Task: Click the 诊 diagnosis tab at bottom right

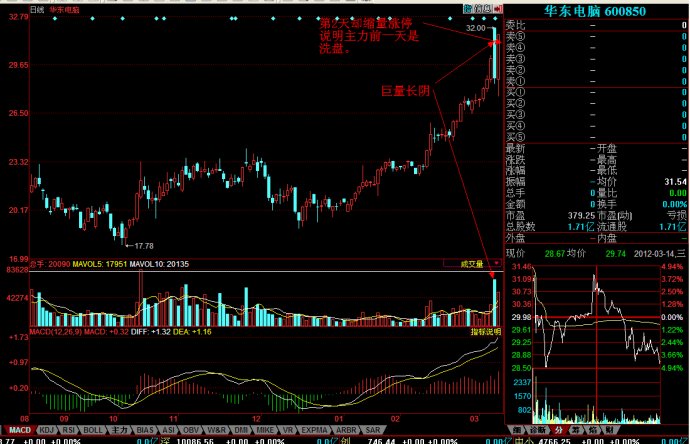Action: [536, 430]
